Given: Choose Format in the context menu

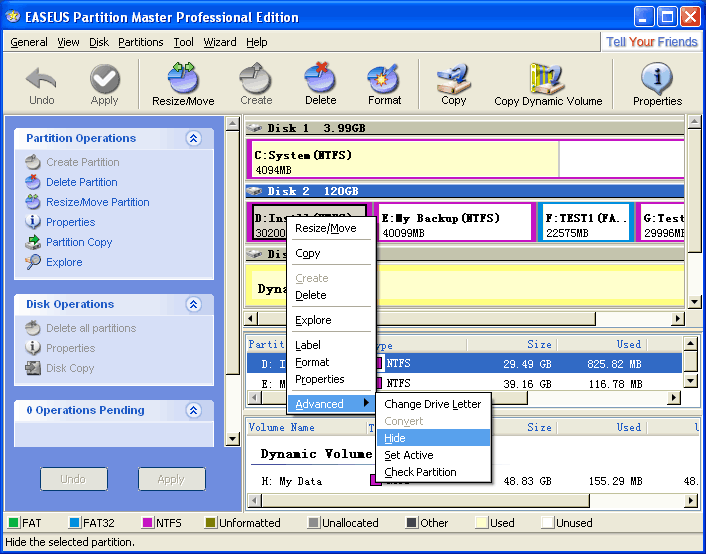Looking at the screenshot, I should (331, 362).
